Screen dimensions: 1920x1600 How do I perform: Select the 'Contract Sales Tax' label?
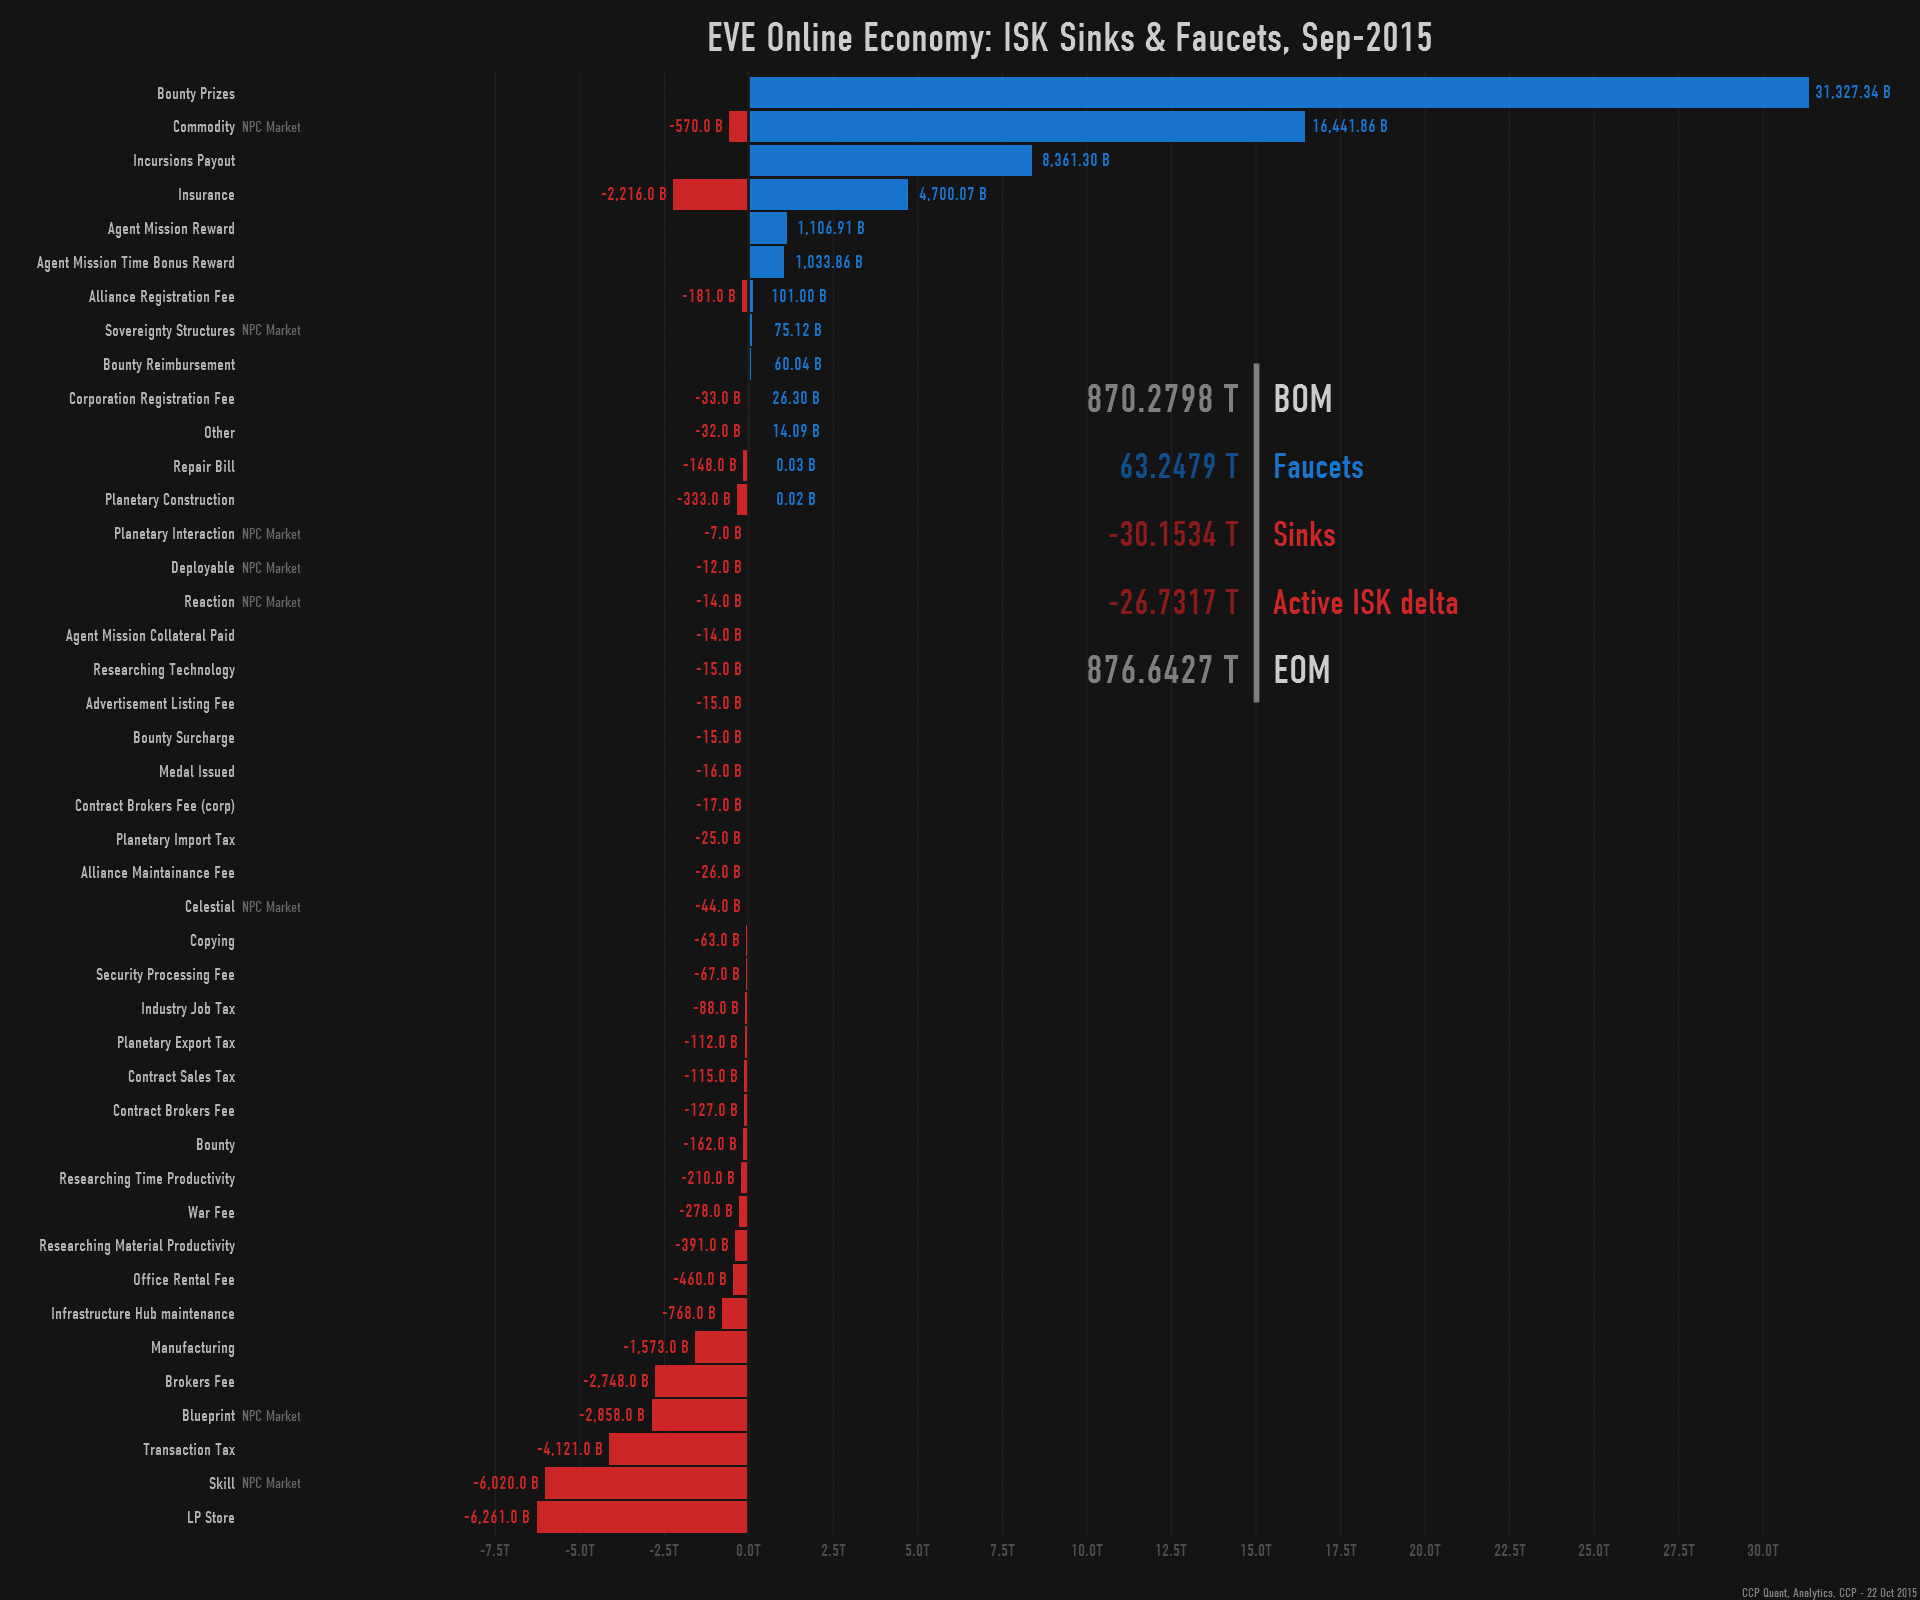tap(181, 1077)
